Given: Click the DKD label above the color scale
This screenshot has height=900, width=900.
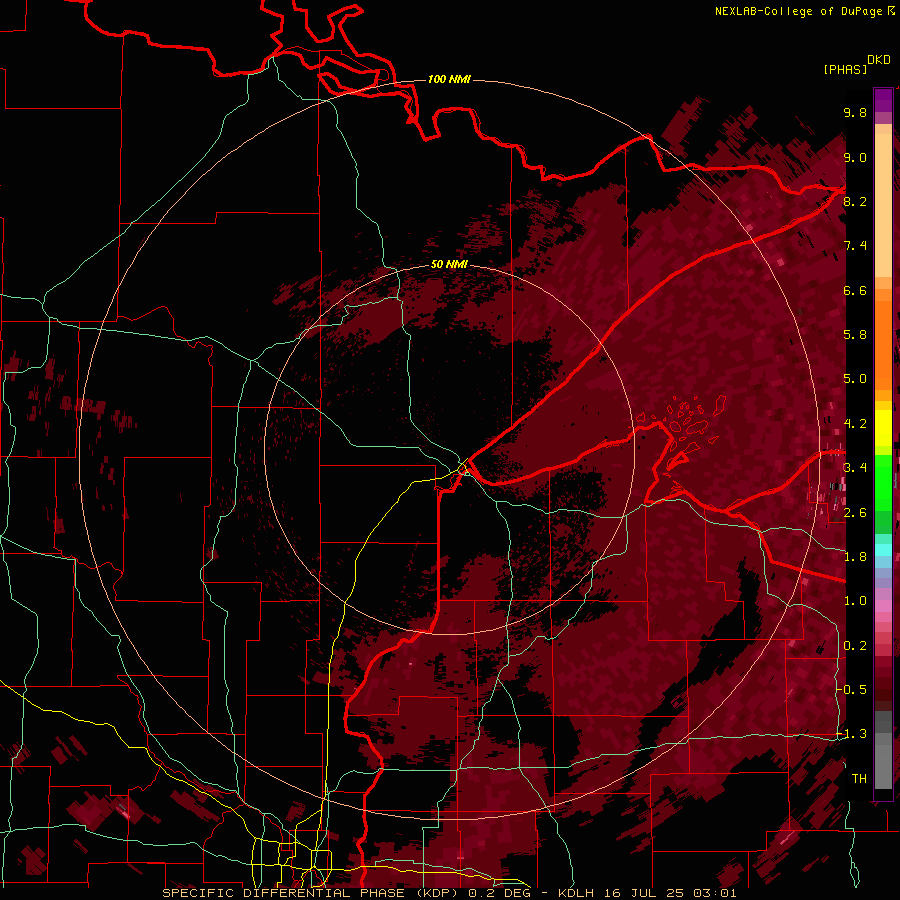Looking at the screenshot, I should pos(879,60).
